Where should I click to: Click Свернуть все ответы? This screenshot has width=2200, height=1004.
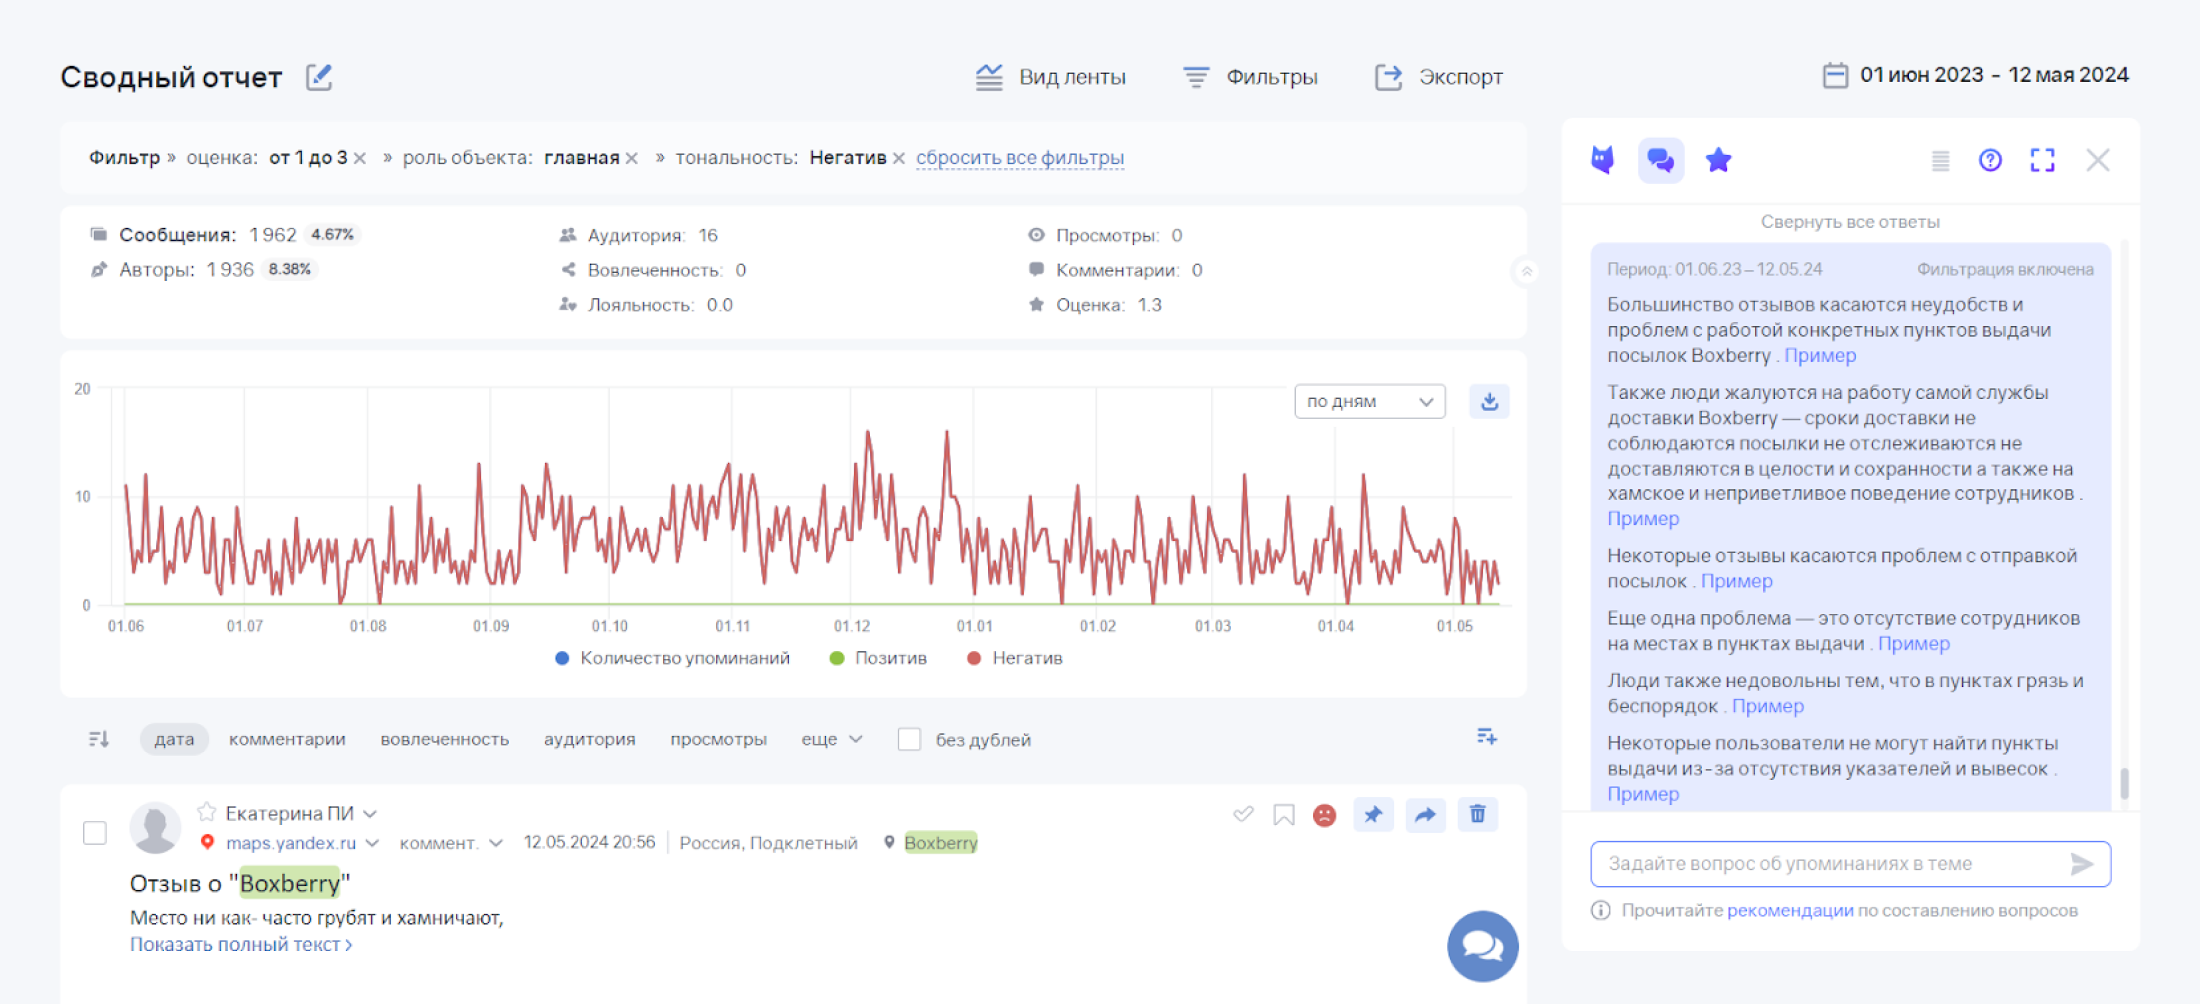pyautogui.click(x=1850, y=222)
